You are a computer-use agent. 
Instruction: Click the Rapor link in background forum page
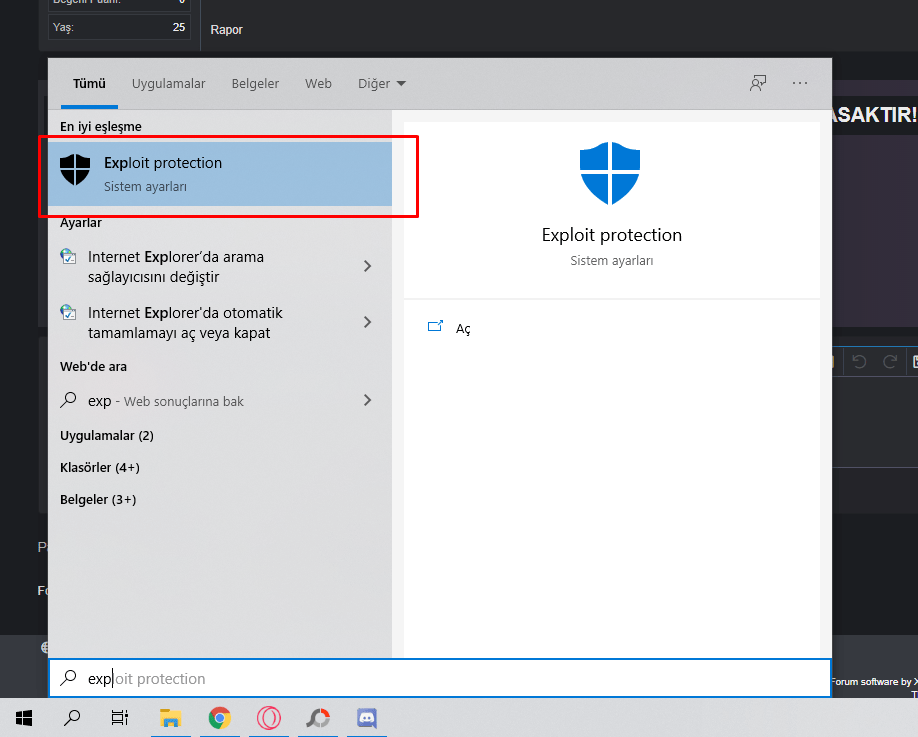click(x=227, y=30)
